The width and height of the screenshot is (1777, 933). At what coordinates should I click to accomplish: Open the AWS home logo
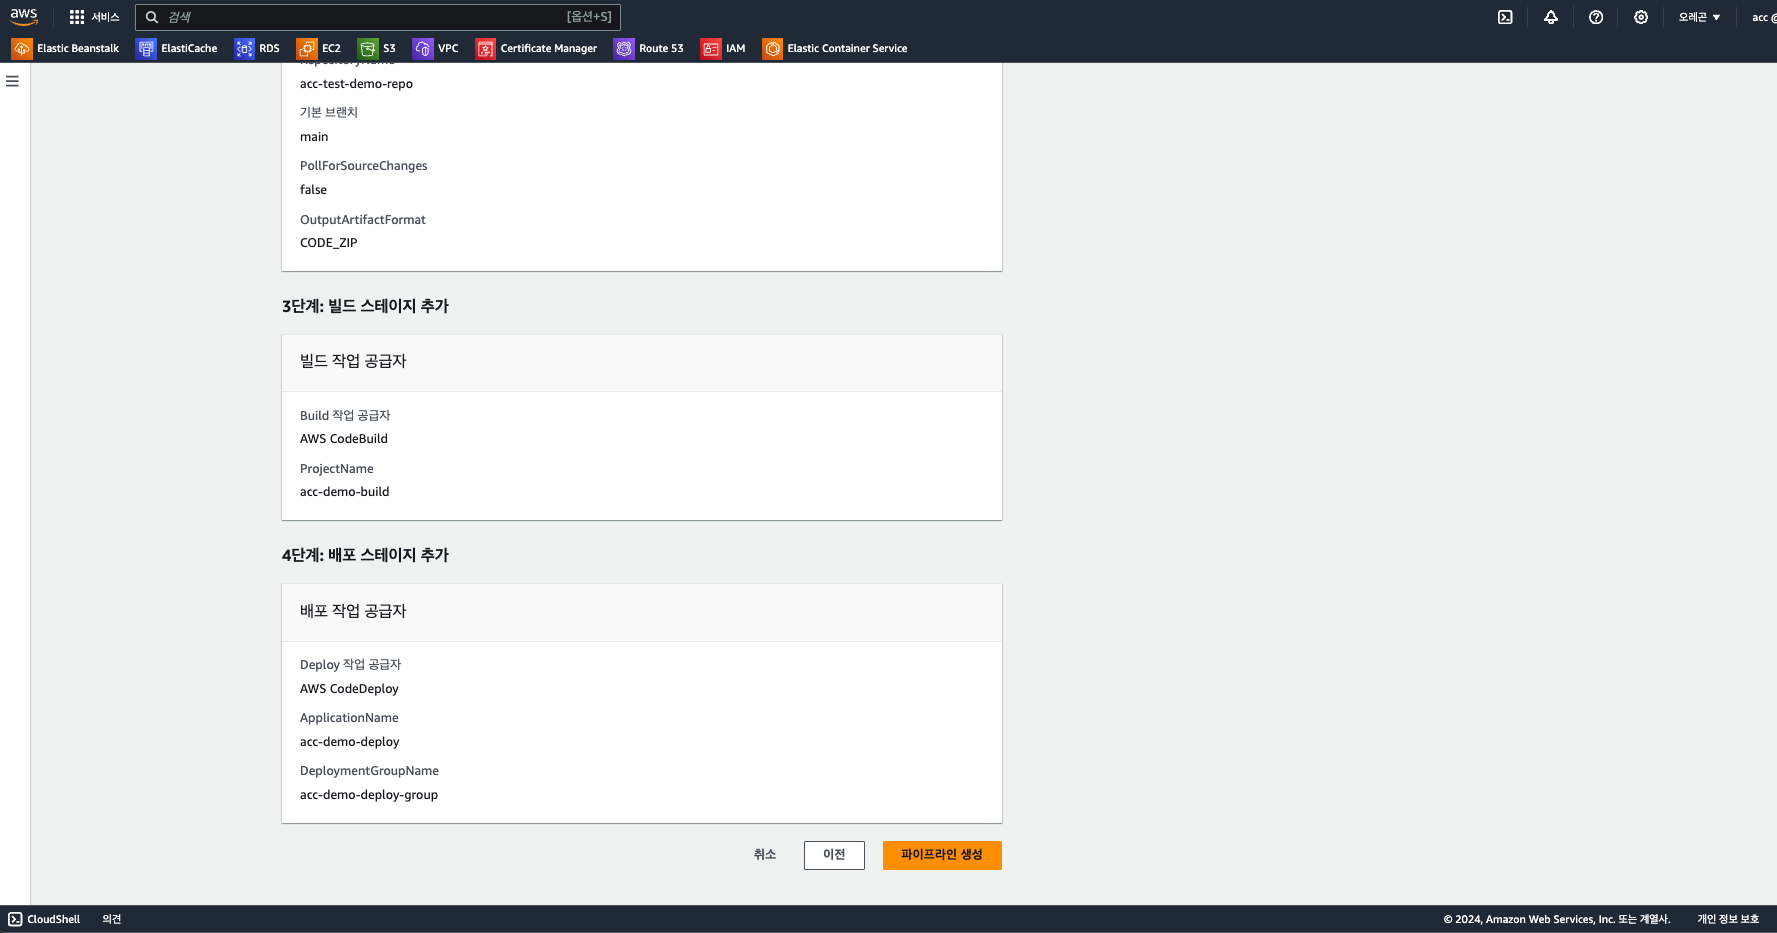(x=24, y=17)
